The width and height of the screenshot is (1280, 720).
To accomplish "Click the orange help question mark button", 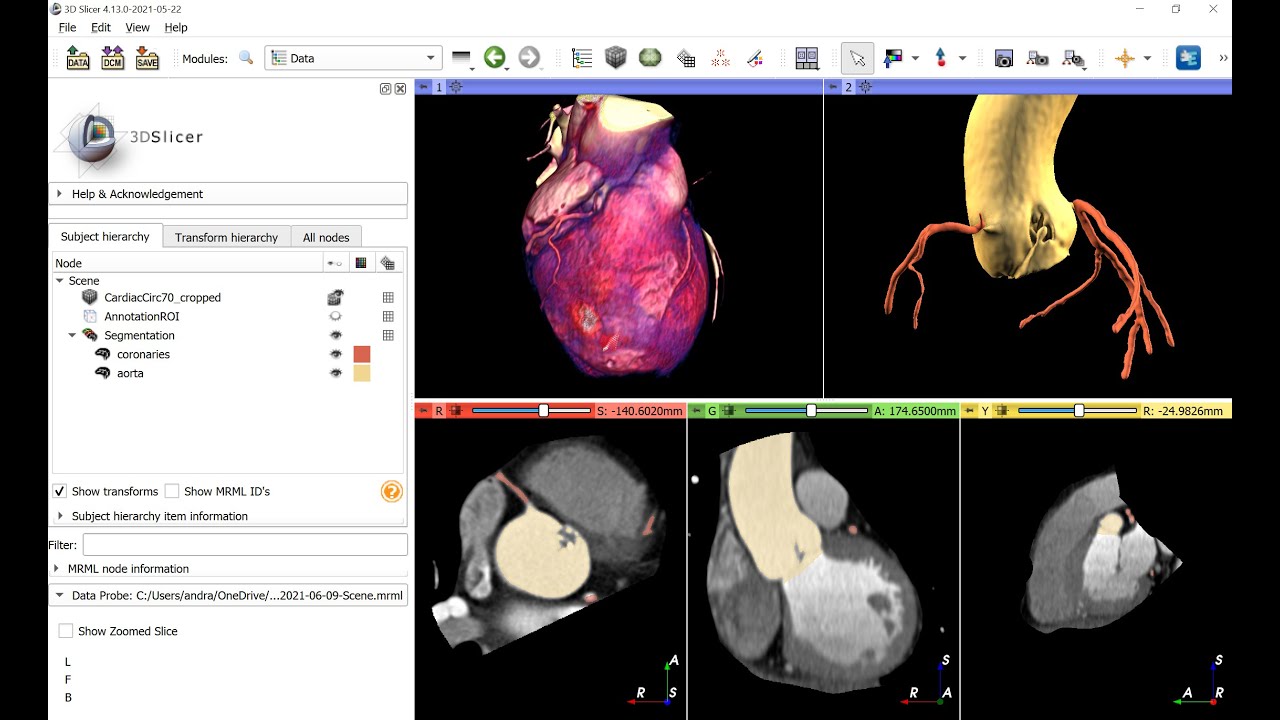I will point(392,491).
